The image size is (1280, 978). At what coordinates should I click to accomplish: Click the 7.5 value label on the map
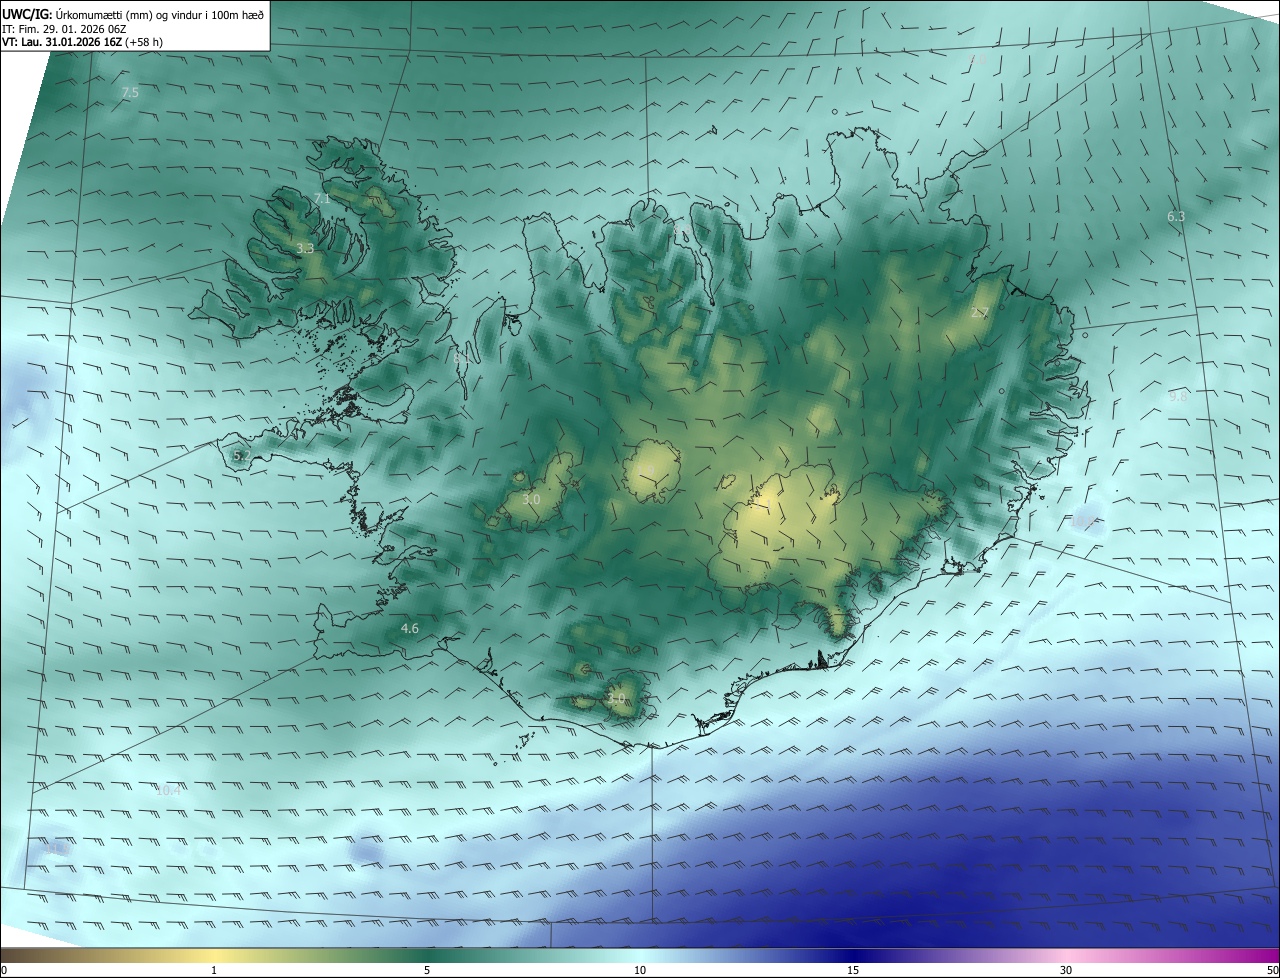tap(130, 92)
